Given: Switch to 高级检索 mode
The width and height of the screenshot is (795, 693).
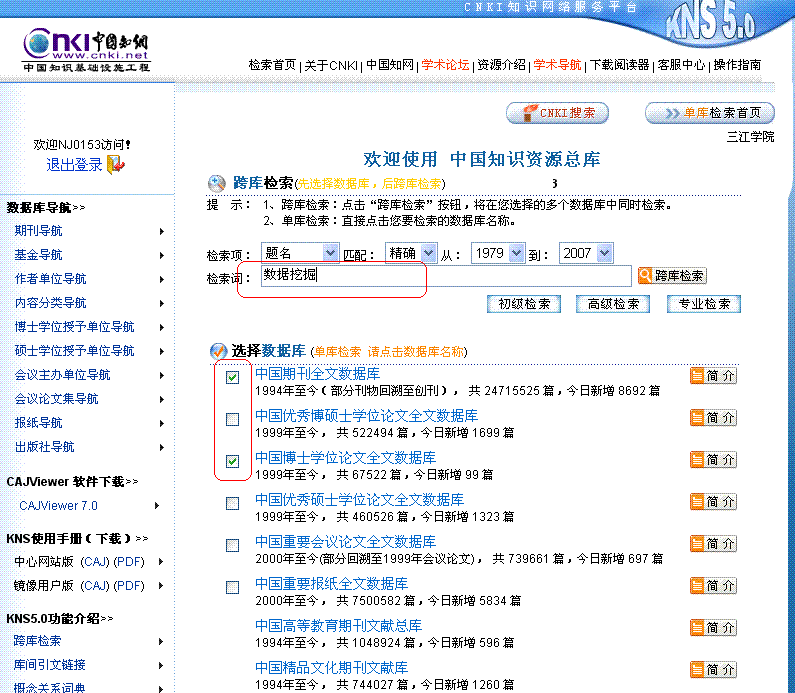Looking at the screenshot, I should (x=612, y=304).
